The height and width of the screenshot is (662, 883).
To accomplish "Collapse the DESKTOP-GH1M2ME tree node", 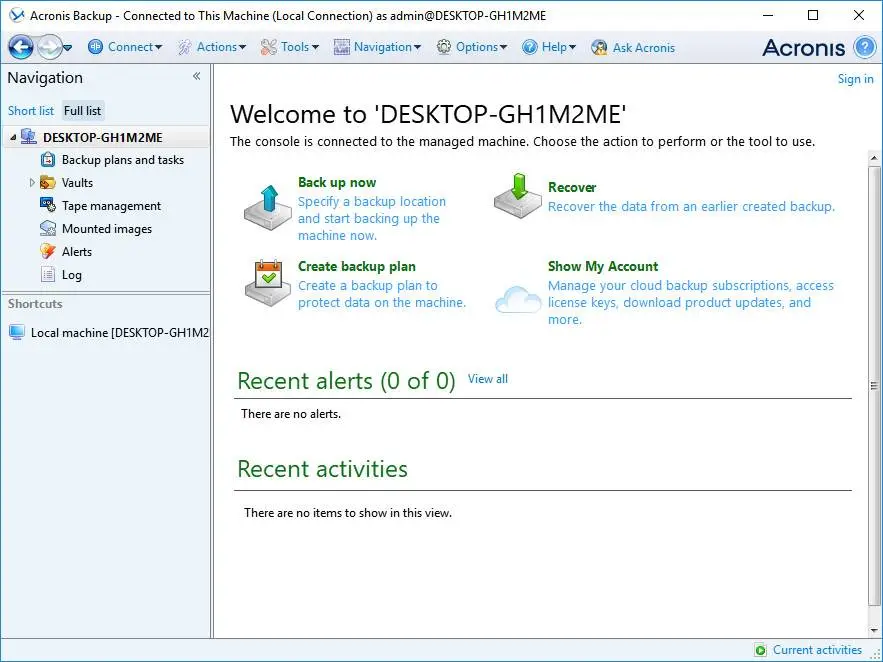I will (x=13, y=137).
